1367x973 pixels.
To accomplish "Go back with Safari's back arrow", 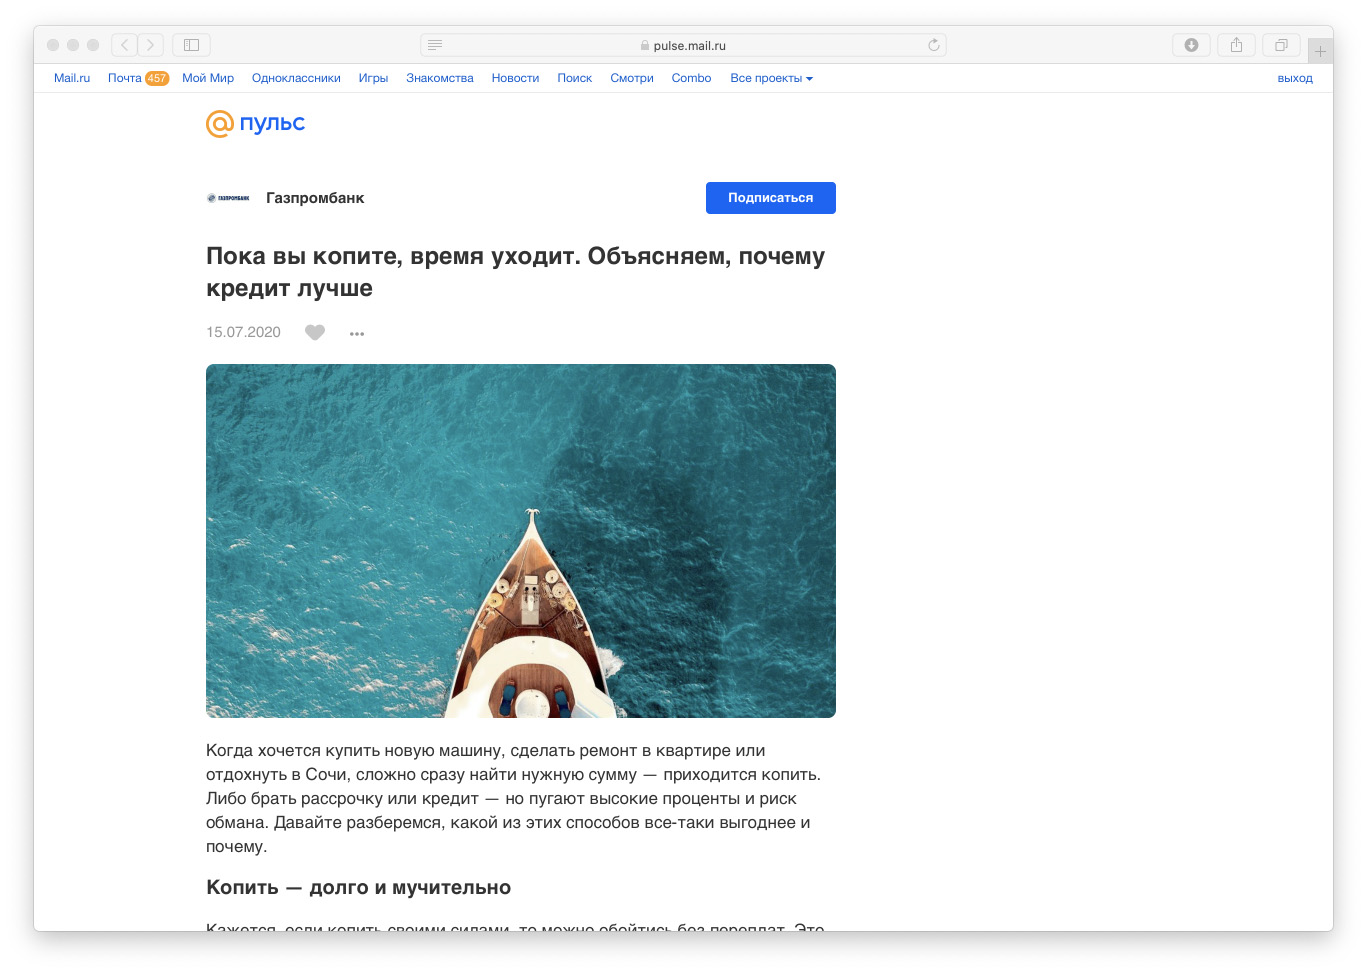I will click(x=124, y=45).
